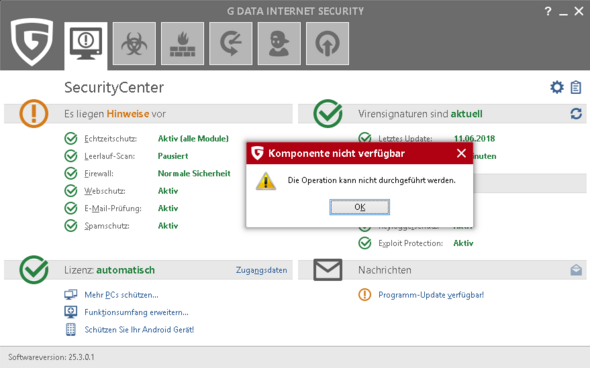Viewport: 590px width, 368px height.
Task: Click the Echtzeitschutz status entry
Action: point(110,139)
